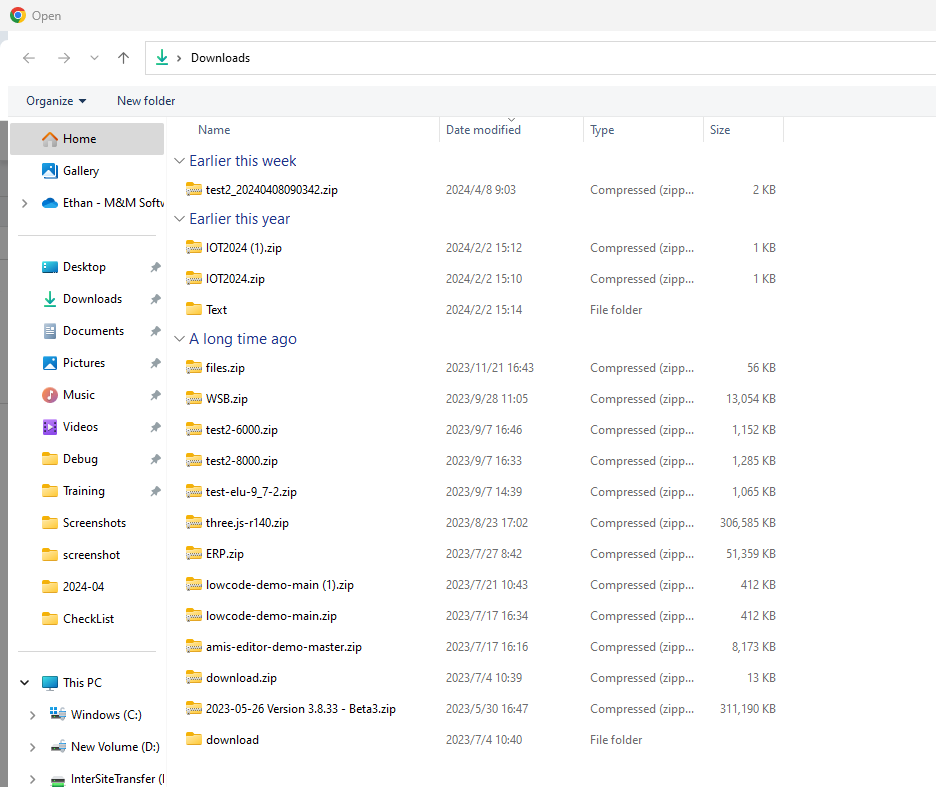Viewport: 936px width, 787px height.
Task: Expand the Windows (C:) drive node
Action: coord(33,715)
